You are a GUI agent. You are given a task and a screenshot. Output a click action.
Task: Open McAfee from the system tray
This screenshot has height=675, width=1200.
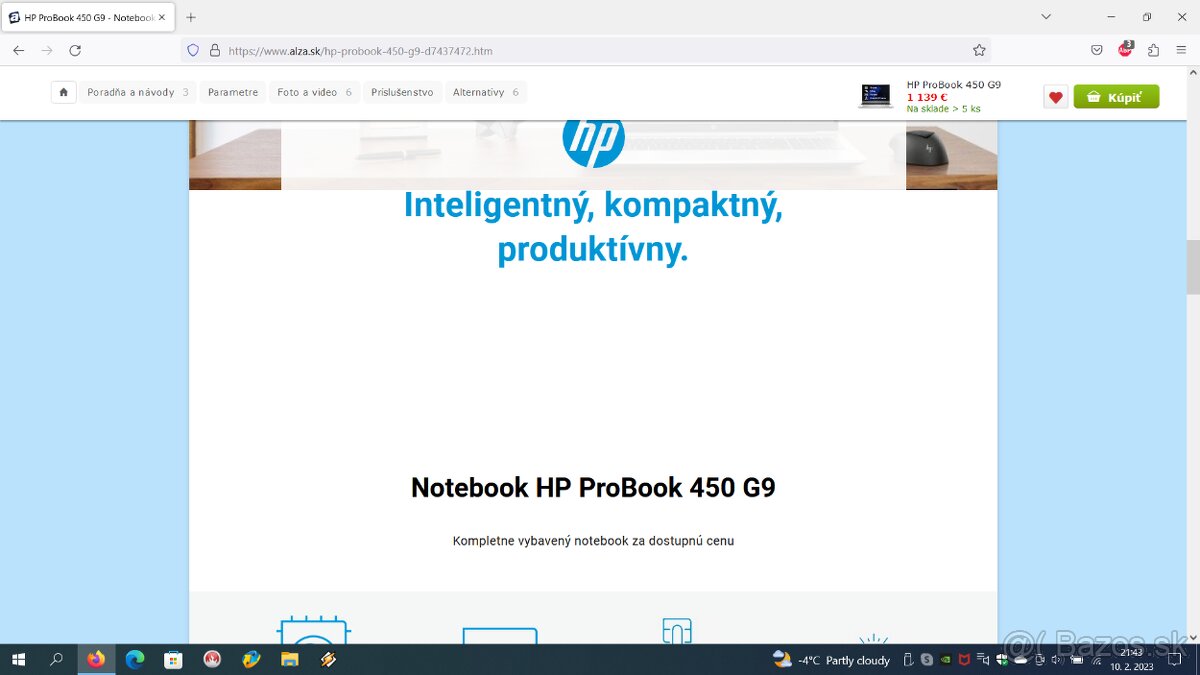tap(963, 660)
